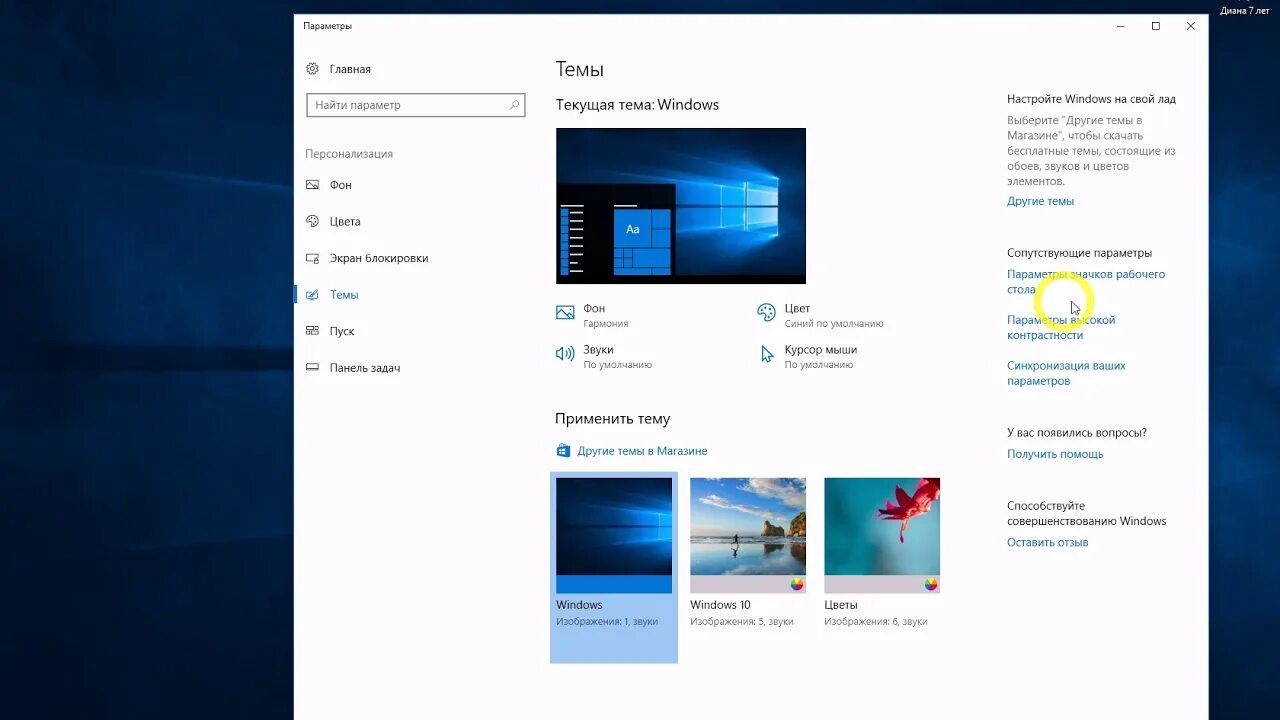
Task: Open Параметры значков рабочего стола
Action: tap(1086, 282)
